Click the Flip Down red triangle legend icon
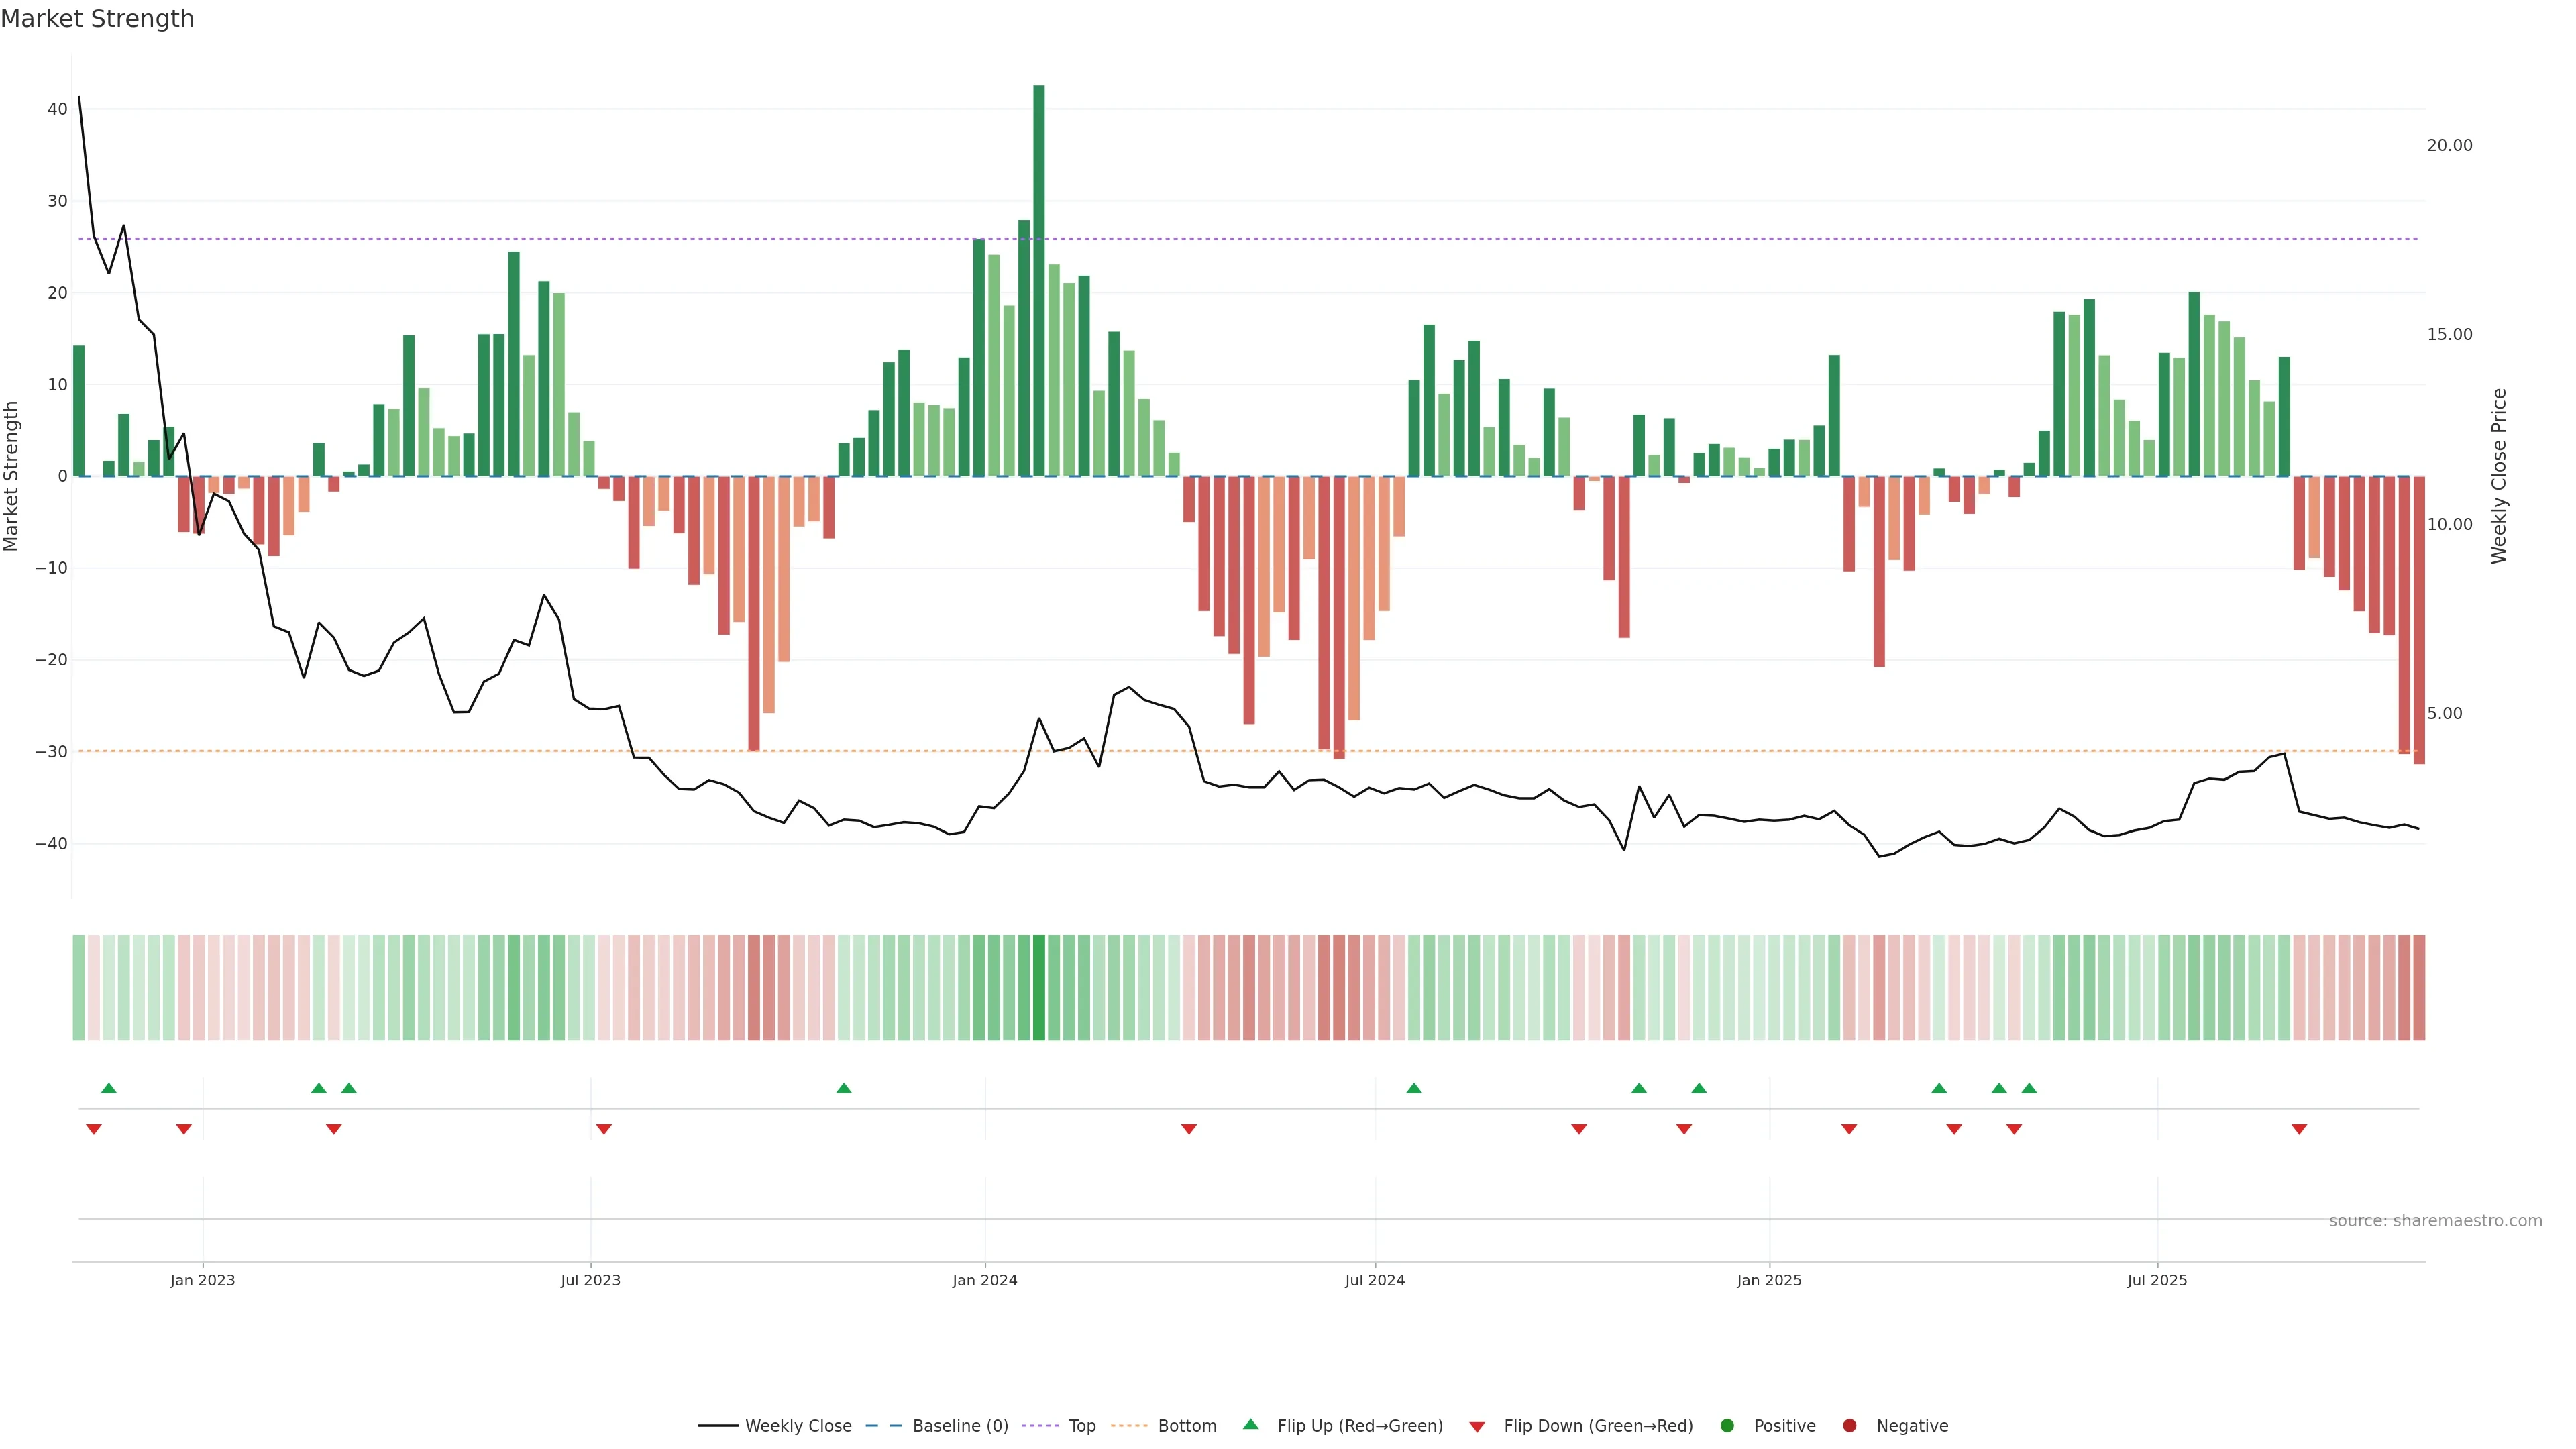Viewport: 2576px width, 1449px height. 1477,1426
